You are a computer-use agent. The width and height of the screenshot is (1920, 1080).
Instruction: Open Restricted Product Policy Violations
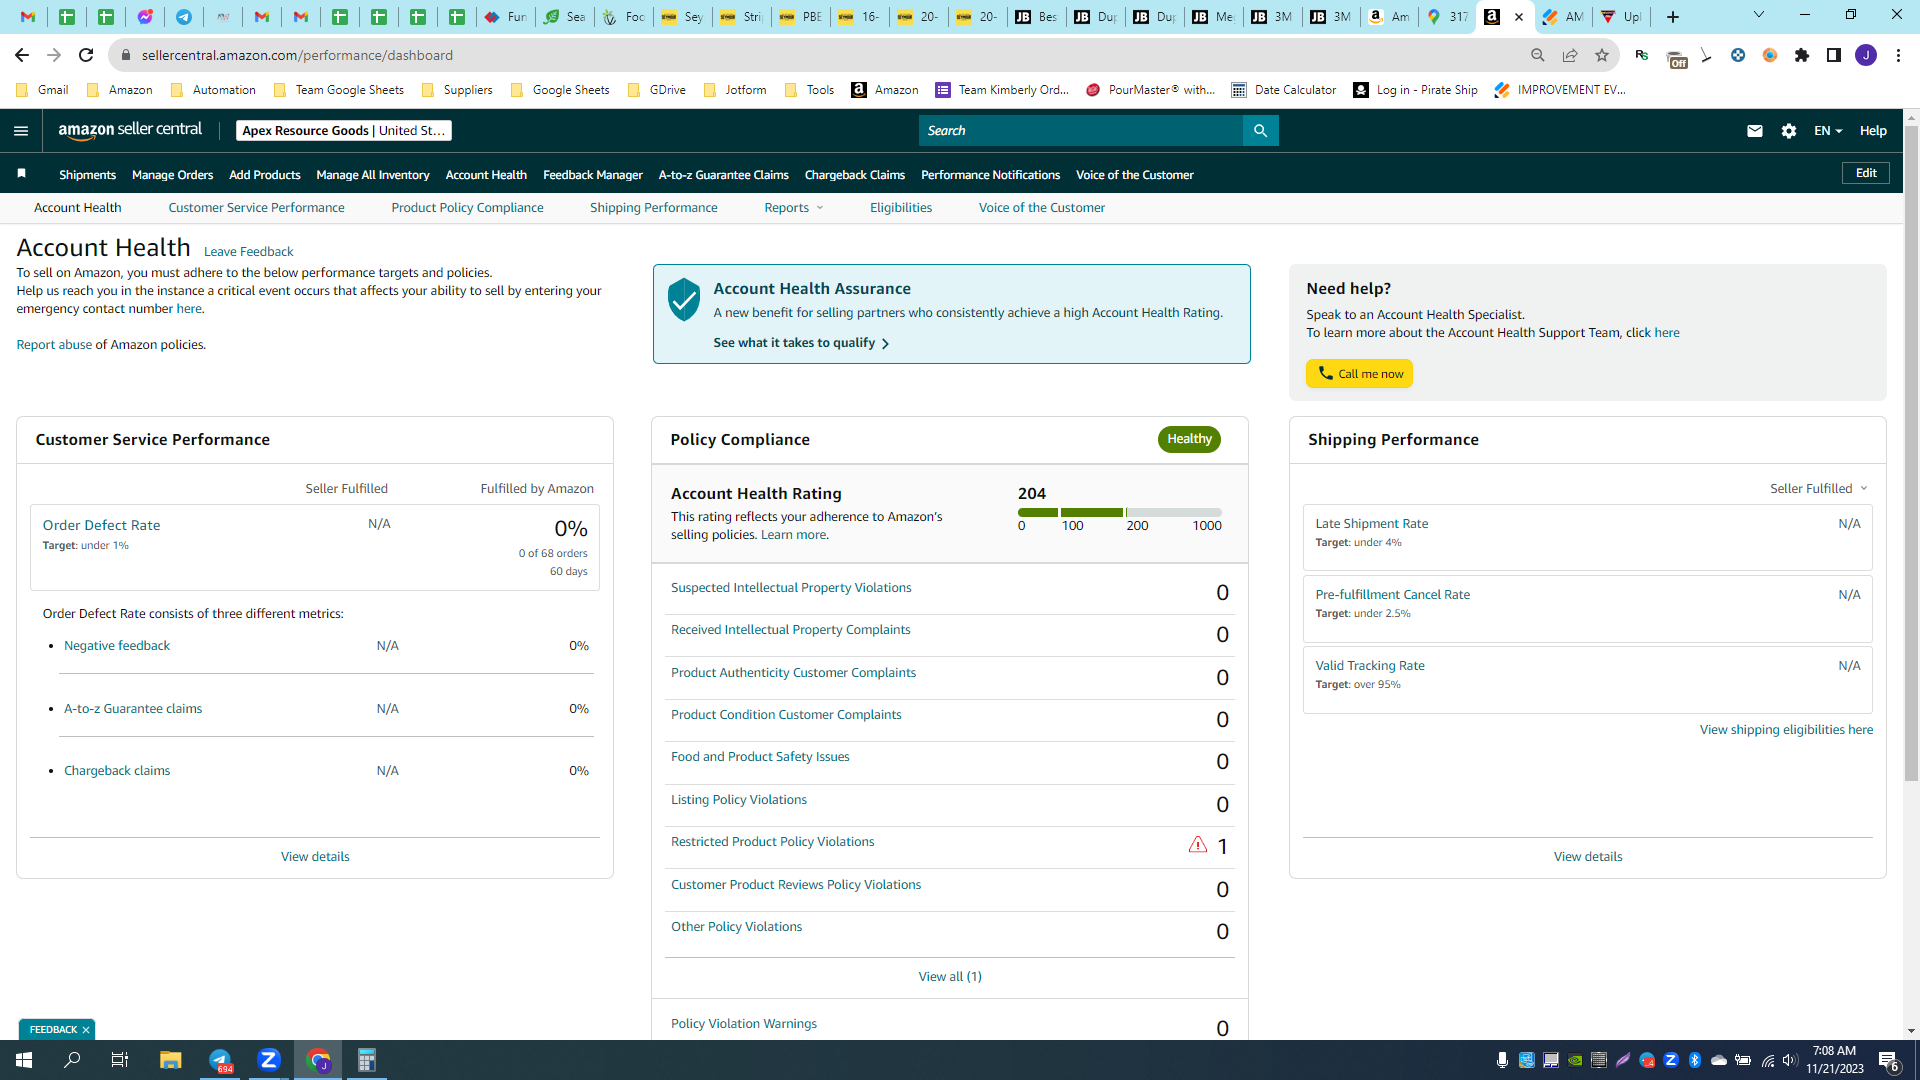click(772, 842)
